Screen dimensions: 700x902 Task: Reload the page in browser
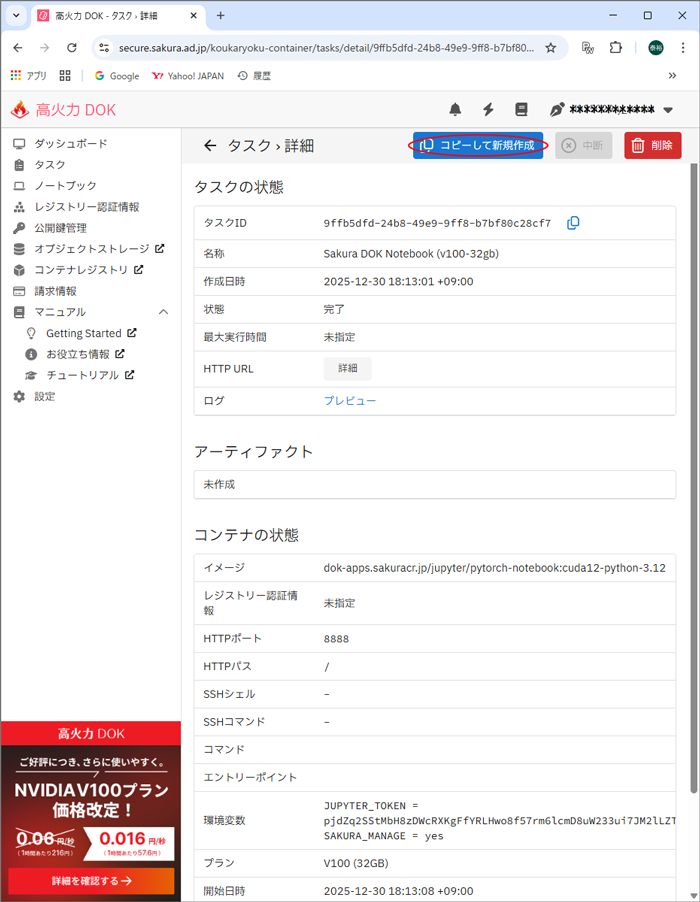pyautogui.click(x=71, y=48)
